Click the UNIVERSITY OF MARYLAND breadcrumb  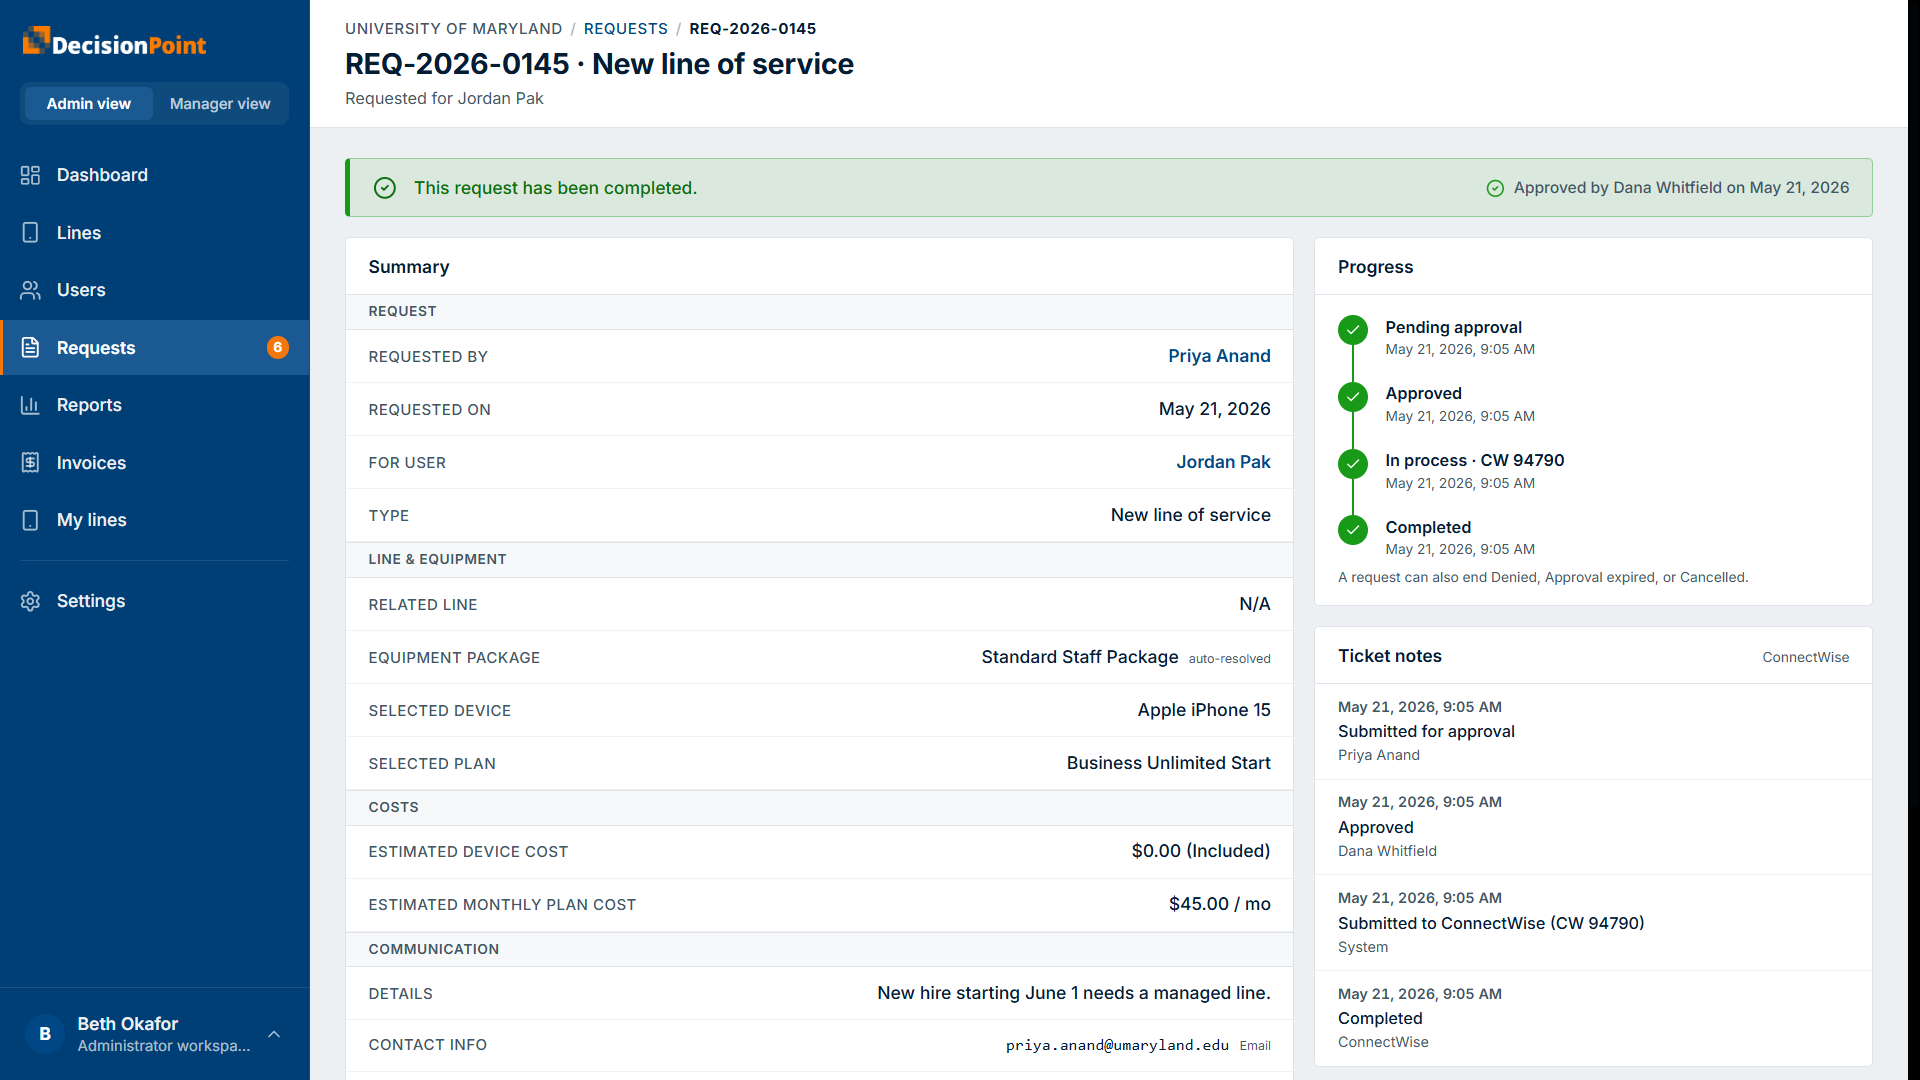click(454, 29)
